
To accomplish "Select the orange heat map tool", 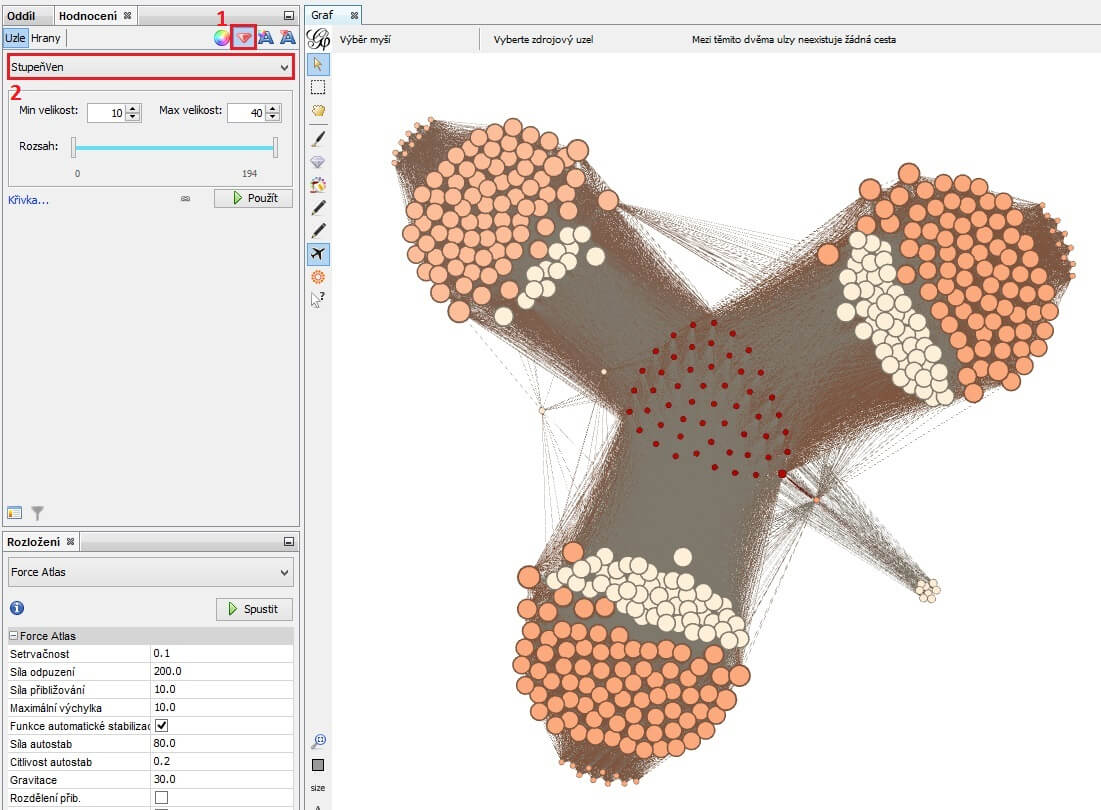I will (318, 277).
